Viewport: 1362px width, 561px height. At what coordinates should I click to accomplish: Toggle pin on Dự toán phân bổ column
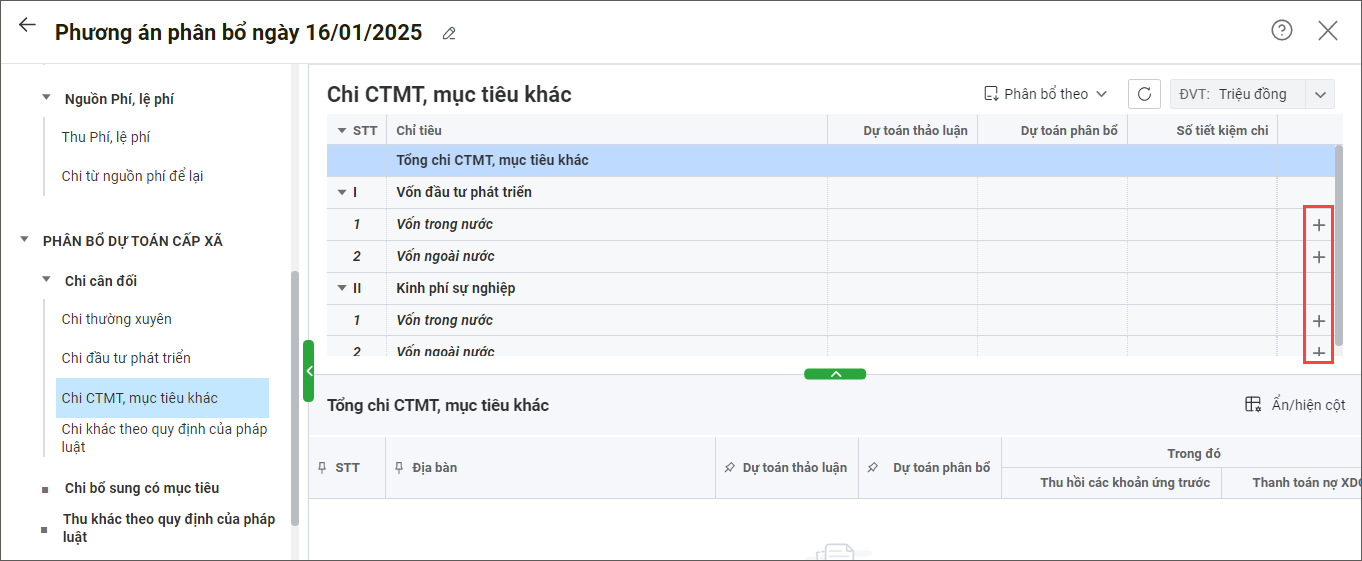(x=872, y=468)
